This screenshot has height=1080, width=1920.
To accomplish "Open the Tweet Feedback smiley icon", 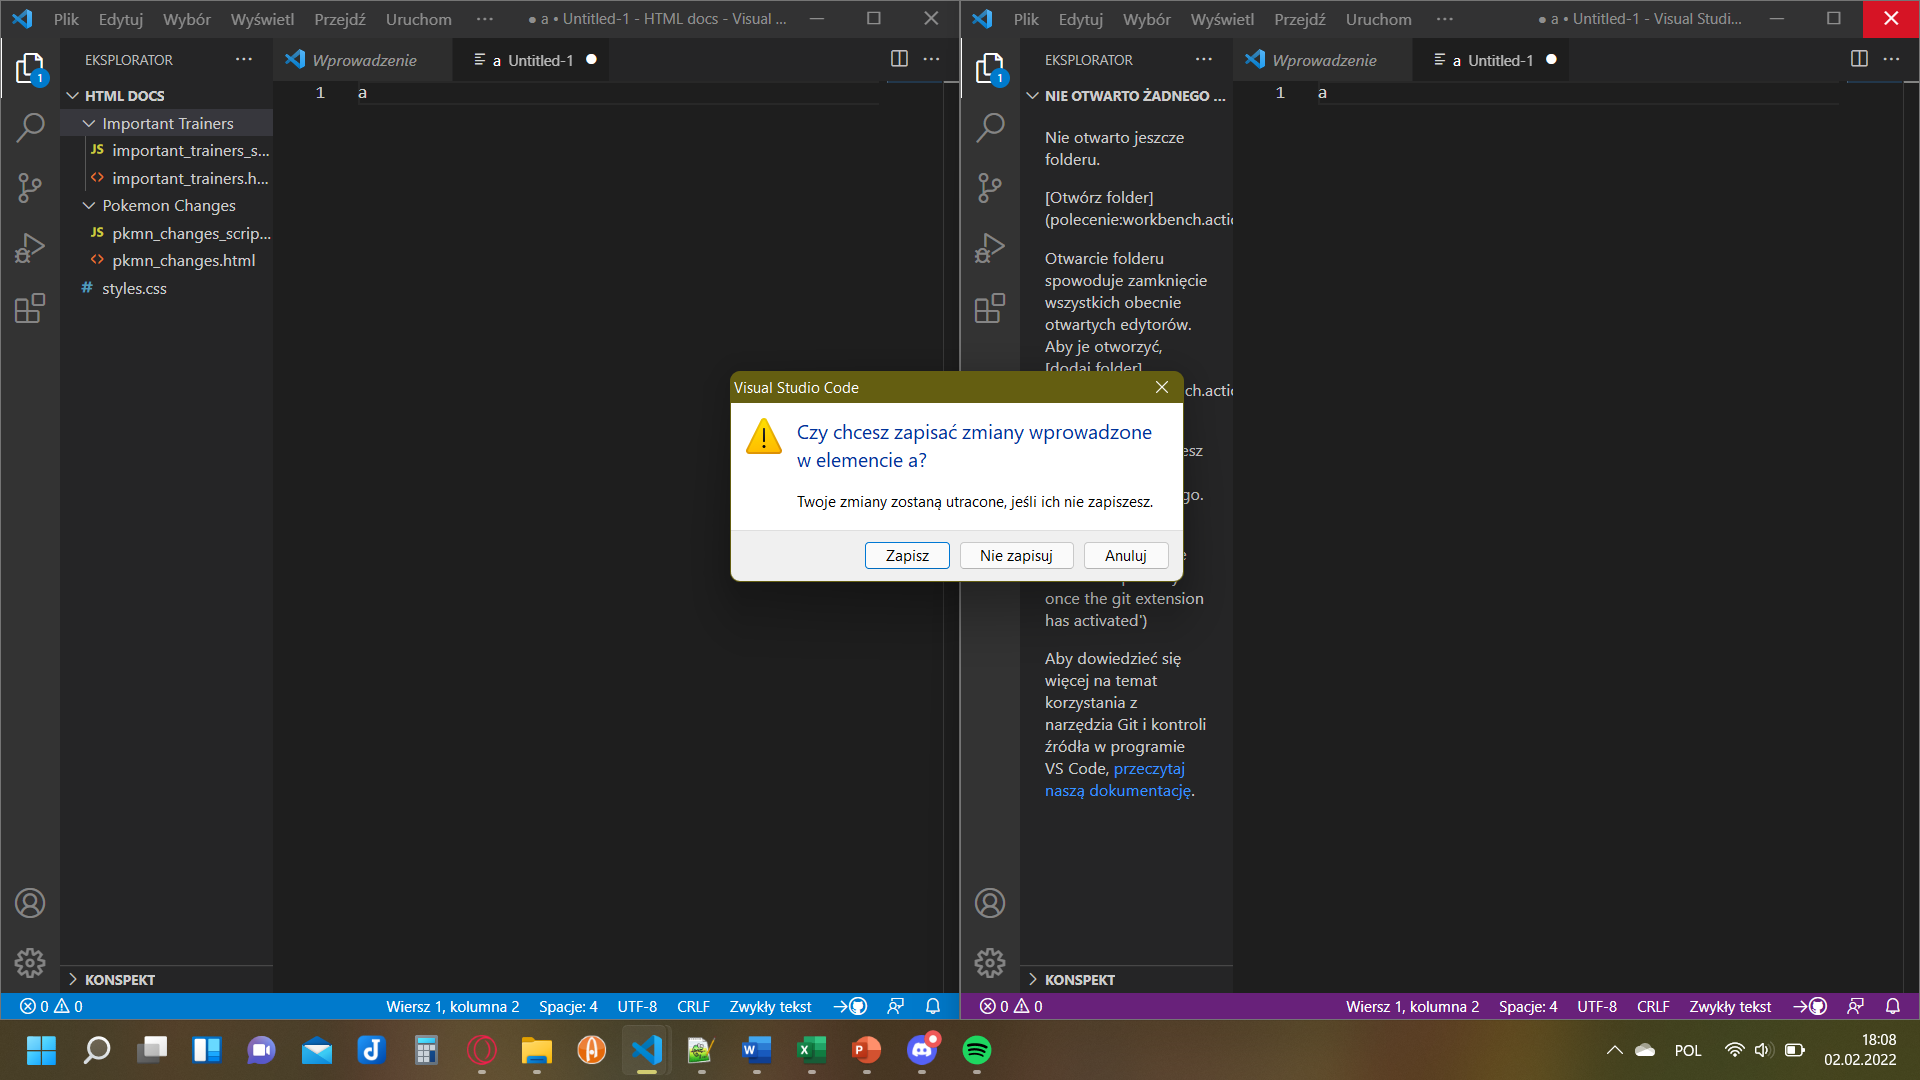I will click(895, 1006).
